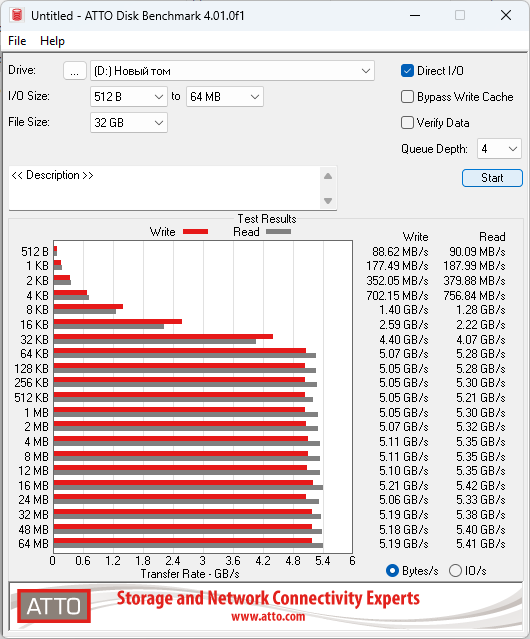Click description scroll down arrow
This screenshot has height=639, width=530.
coord(328,201)
